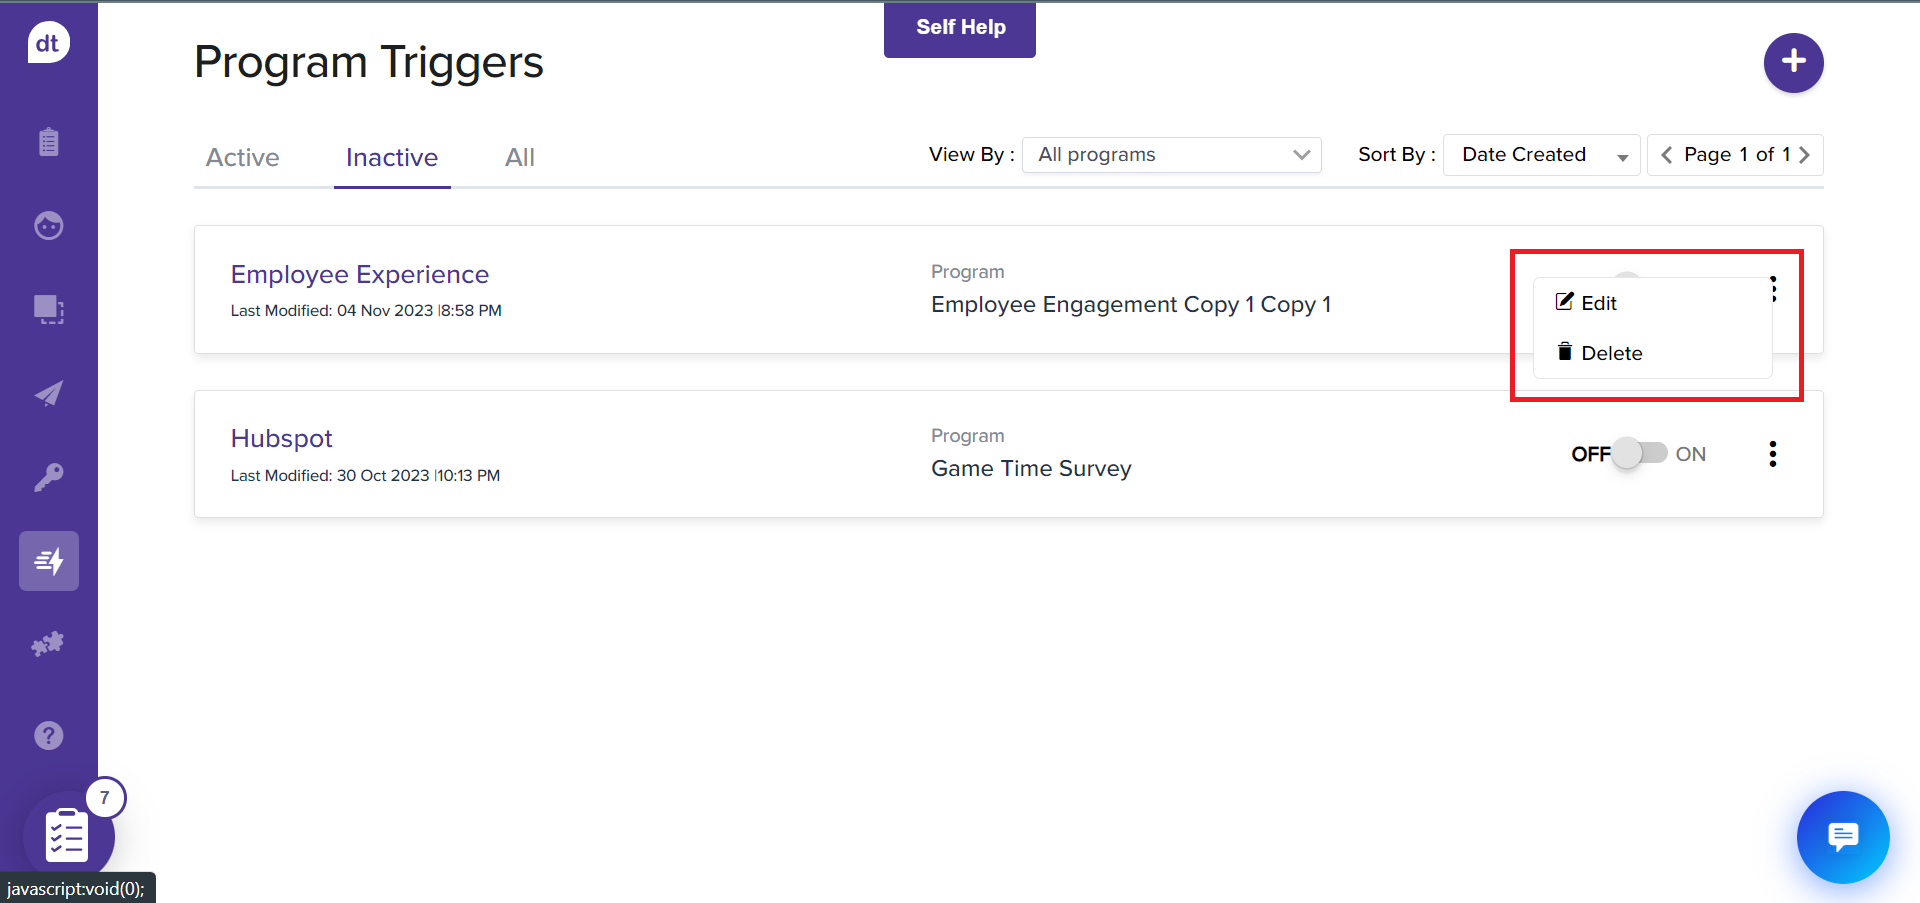Open the puzzle piece integrations icon
Screen dimensions: 1920x903
click(48, 644)
